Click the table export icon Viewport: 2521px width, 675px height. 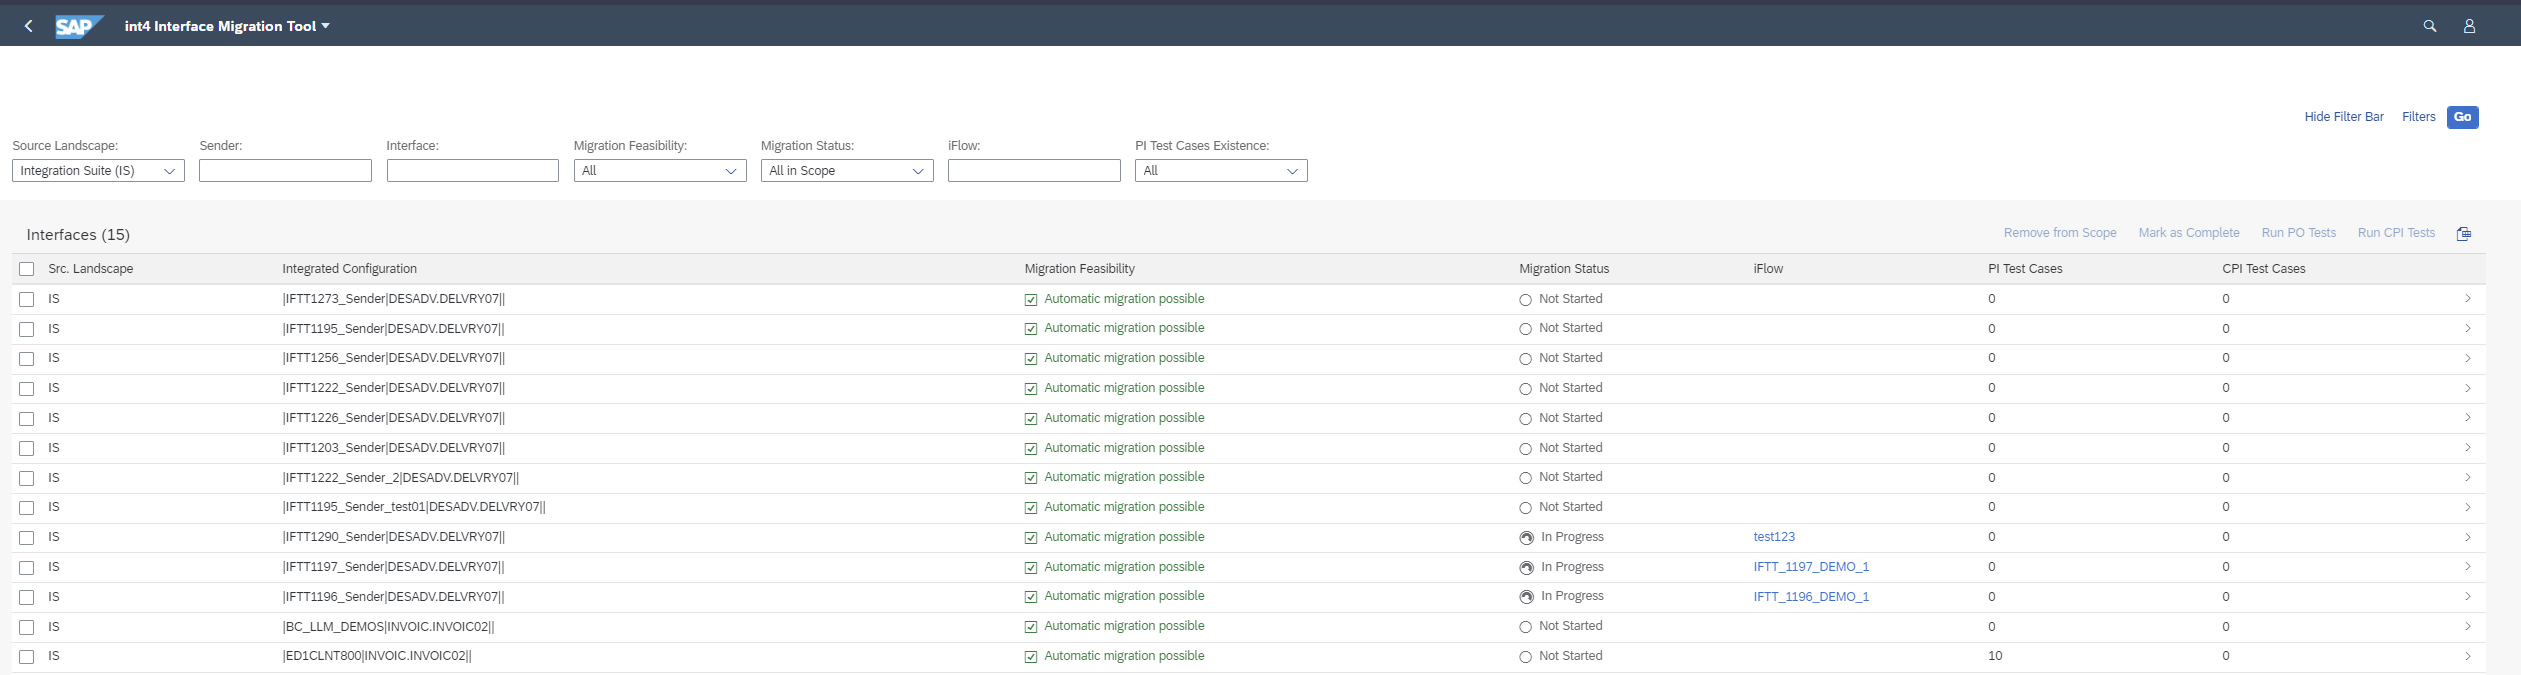coord(2464,233)
